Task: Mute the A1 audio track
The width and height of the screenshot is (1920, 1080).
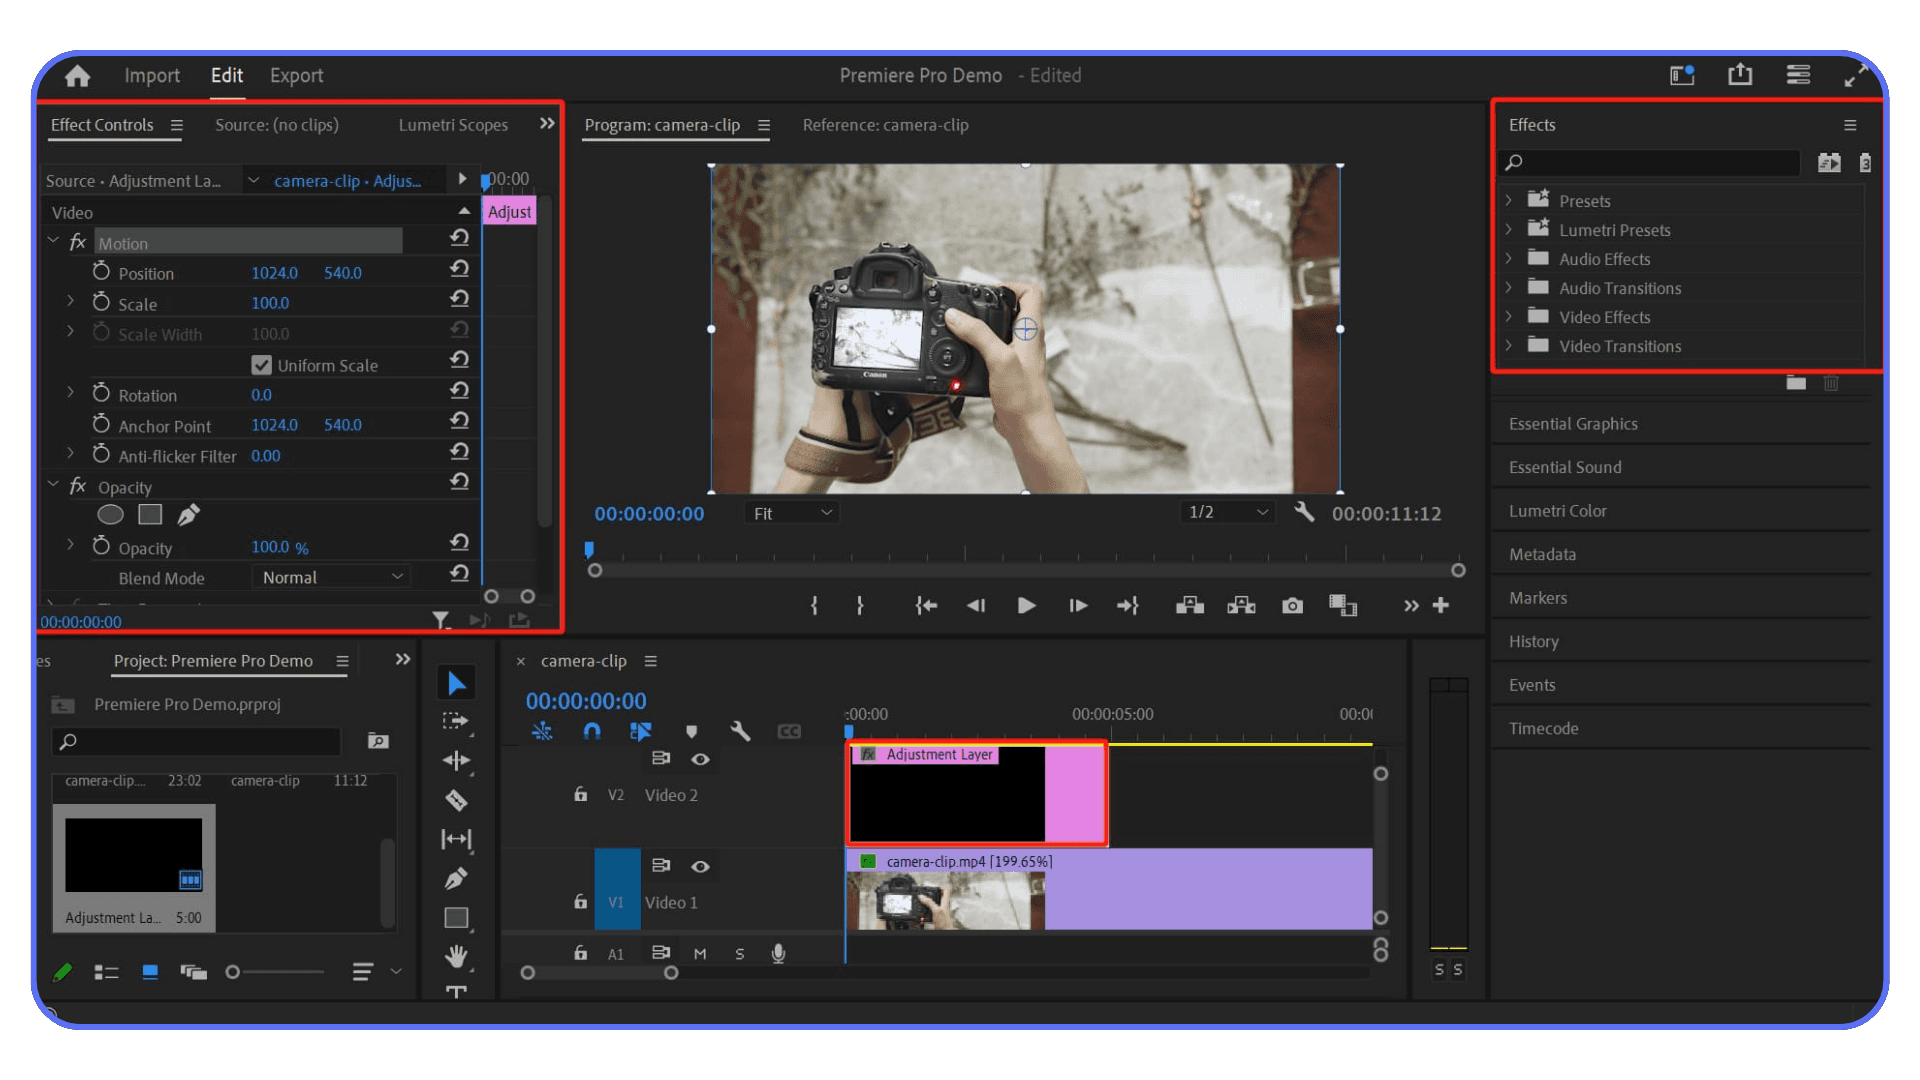Action: click(x=701, y=953)
